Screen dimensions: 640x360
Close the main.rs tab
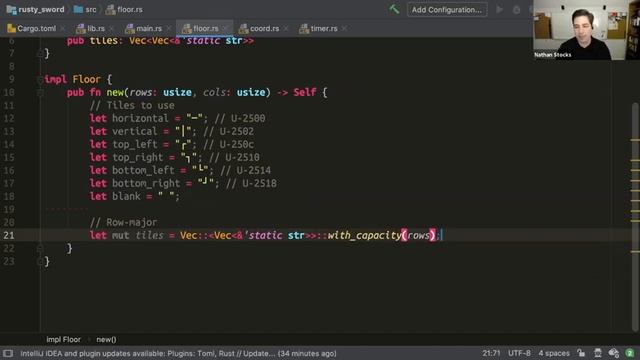tap(169, 29)
